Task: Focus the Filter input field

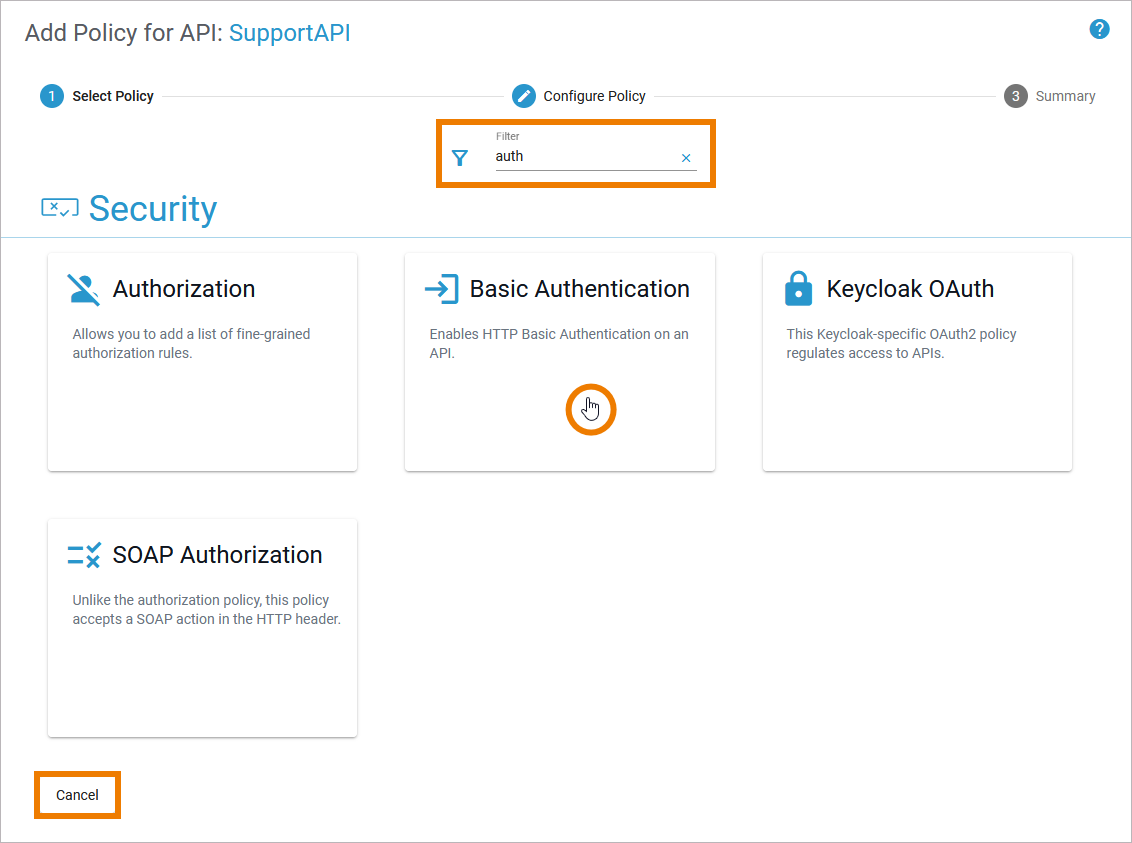Action: tap(585, 157)
